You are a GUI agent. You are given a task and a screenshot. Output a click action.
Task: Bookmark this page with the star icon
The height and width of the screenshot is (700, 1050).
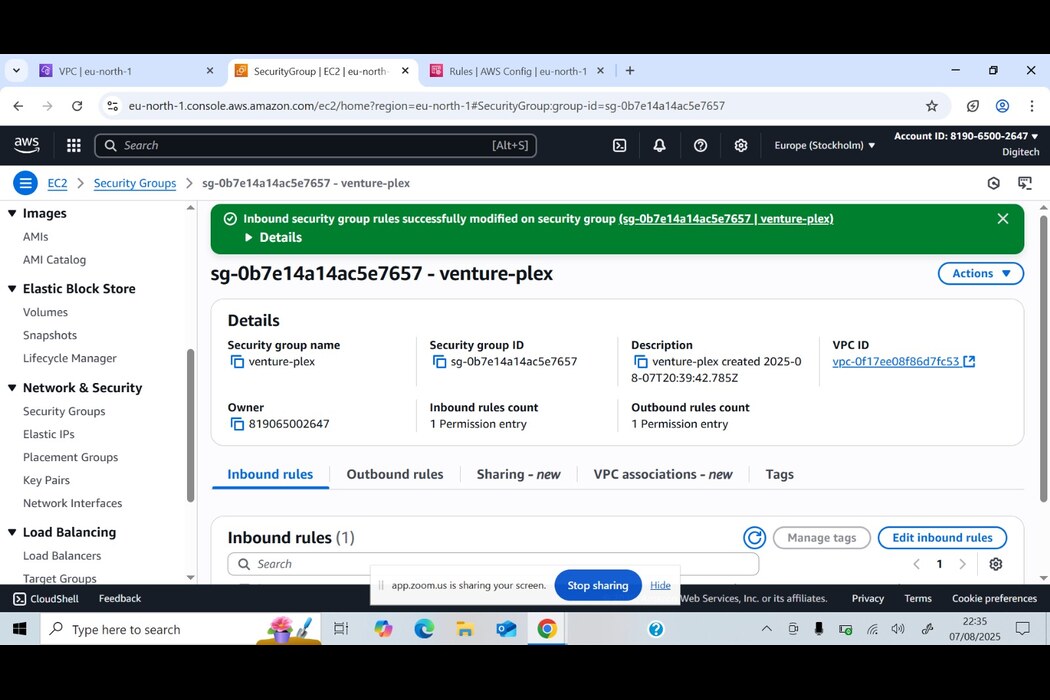931,106
